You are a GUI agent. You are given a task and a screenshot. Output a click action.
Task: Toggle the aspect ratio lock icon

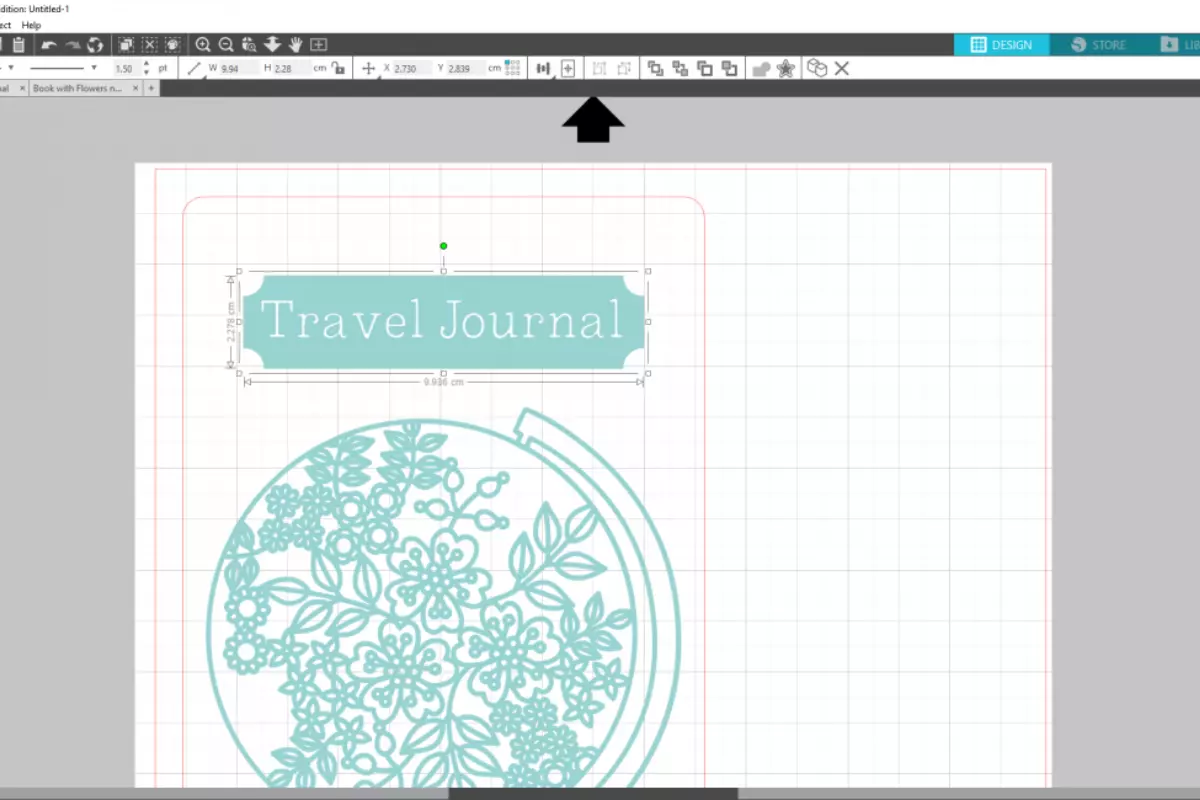click(x=338, y=68)
